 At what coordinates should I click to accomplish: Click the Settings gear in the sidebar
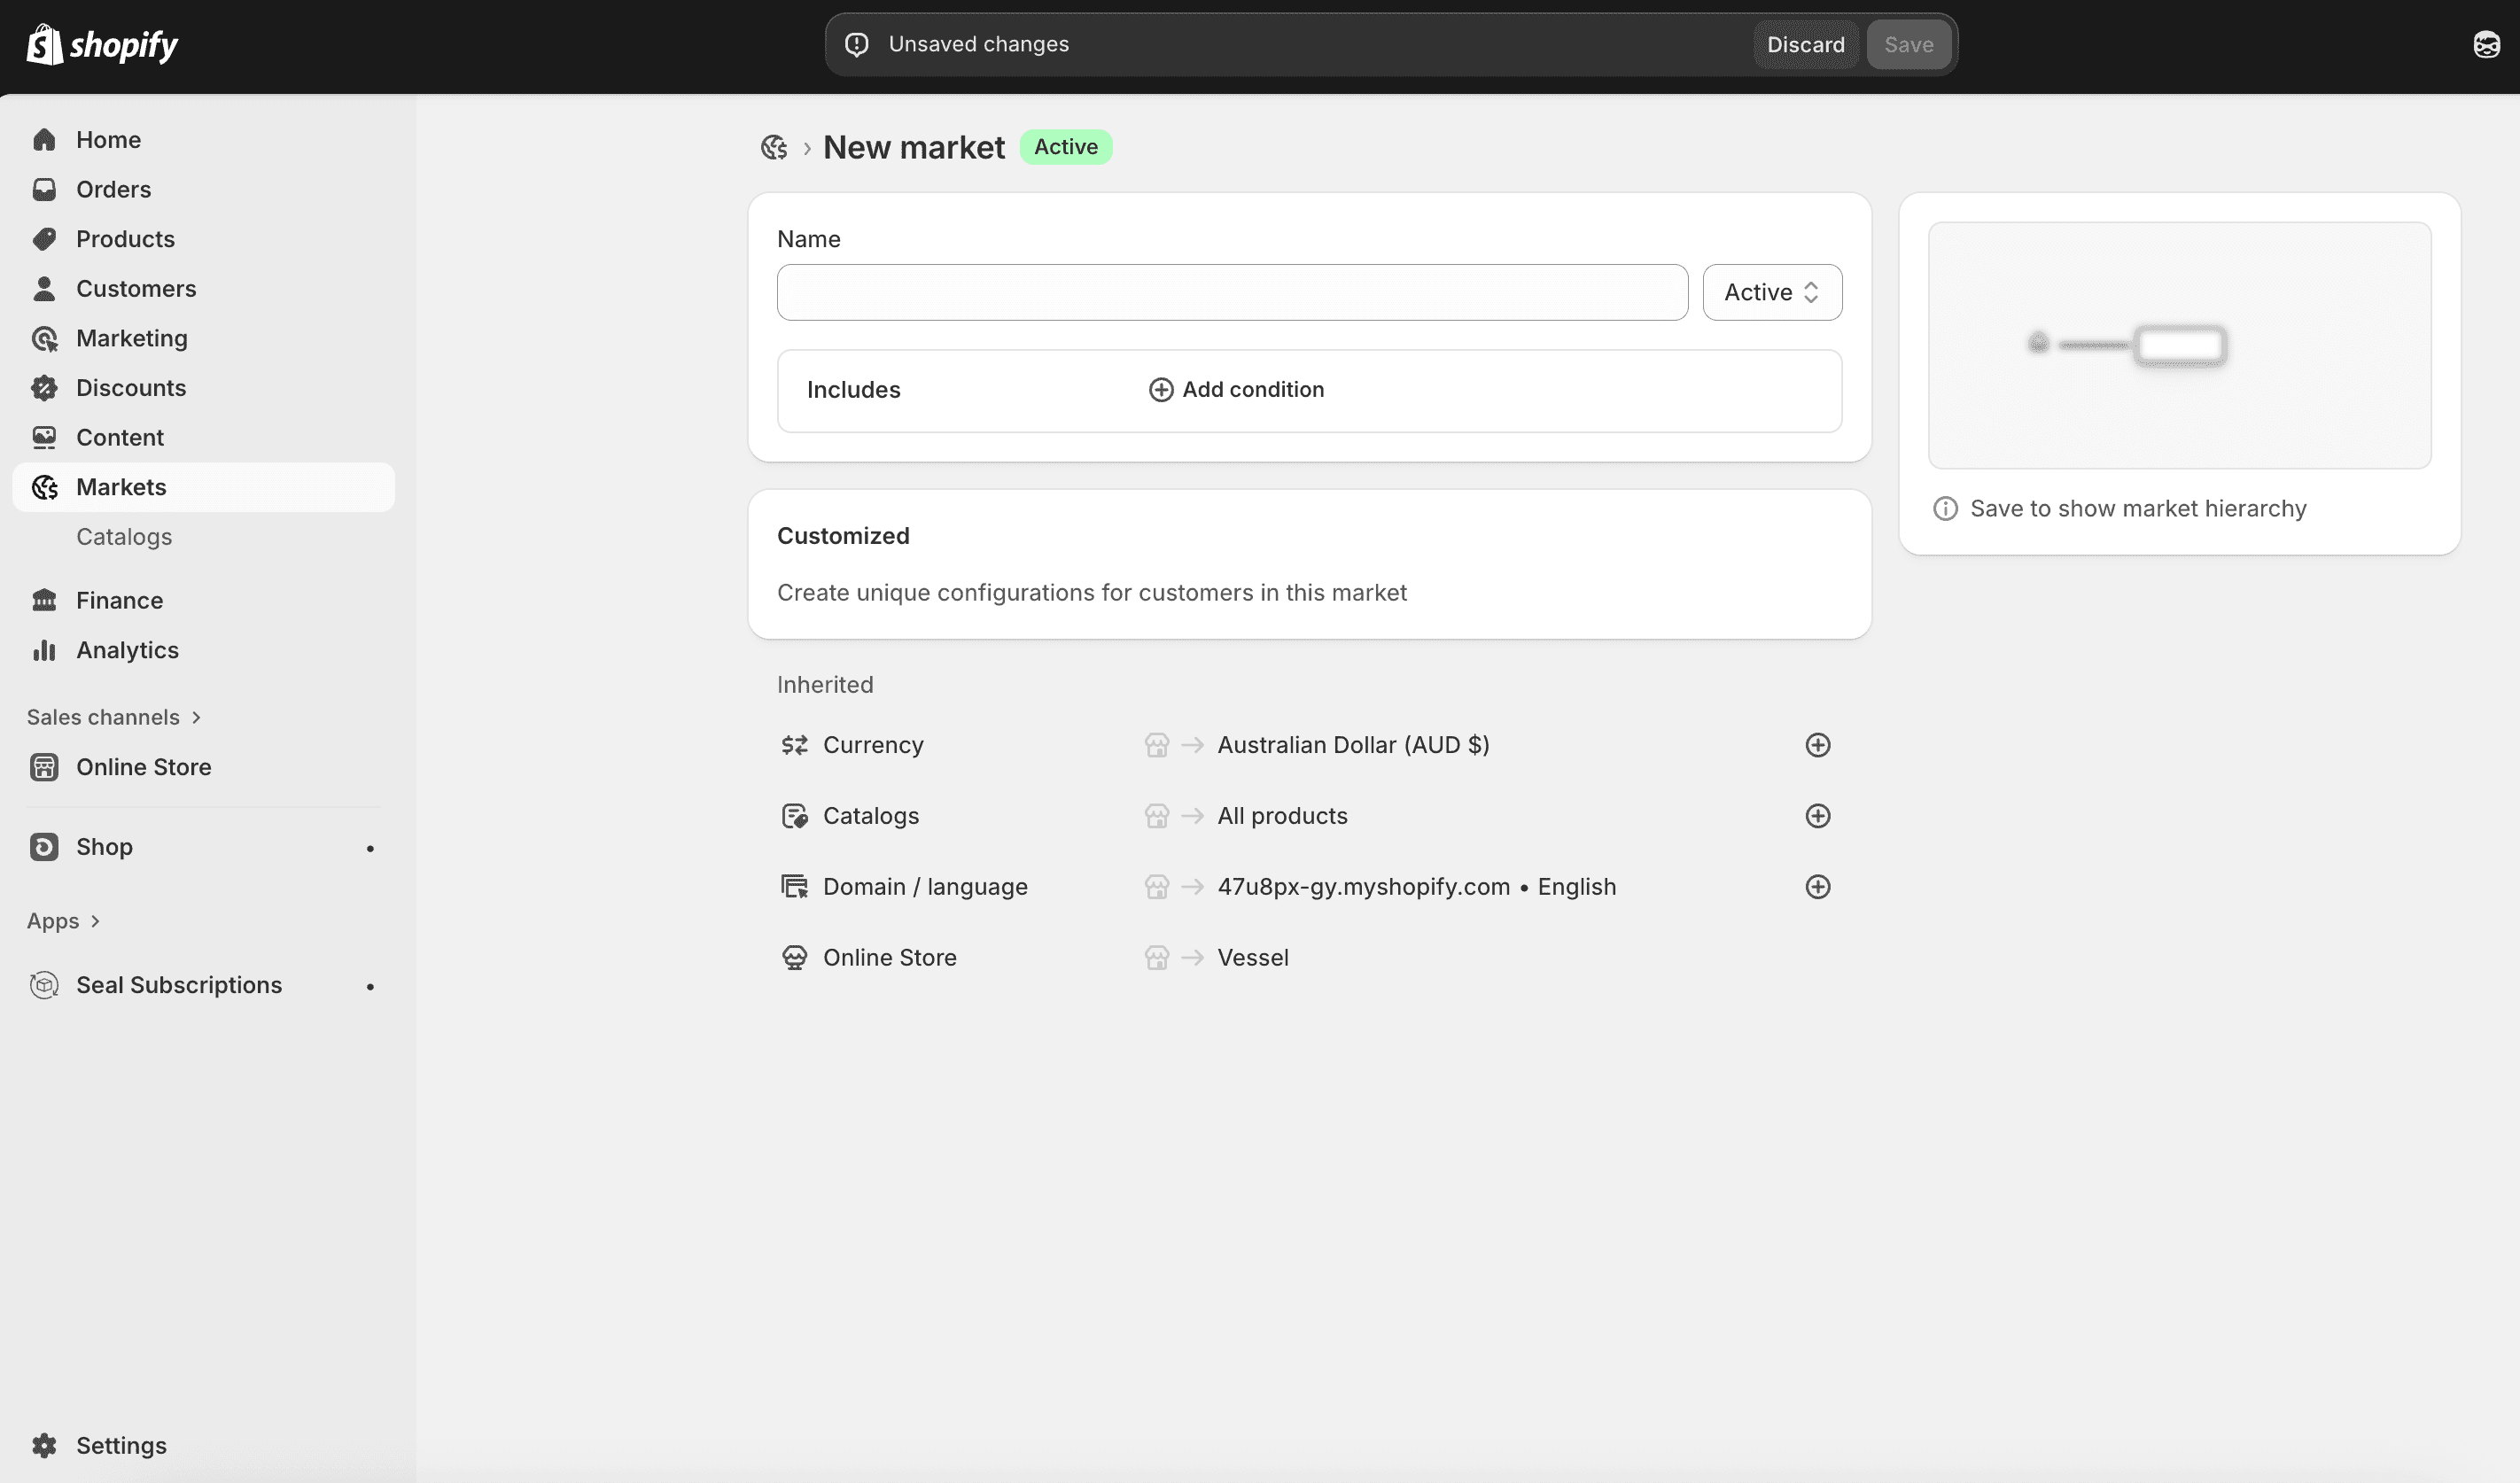coord(44,1445)
